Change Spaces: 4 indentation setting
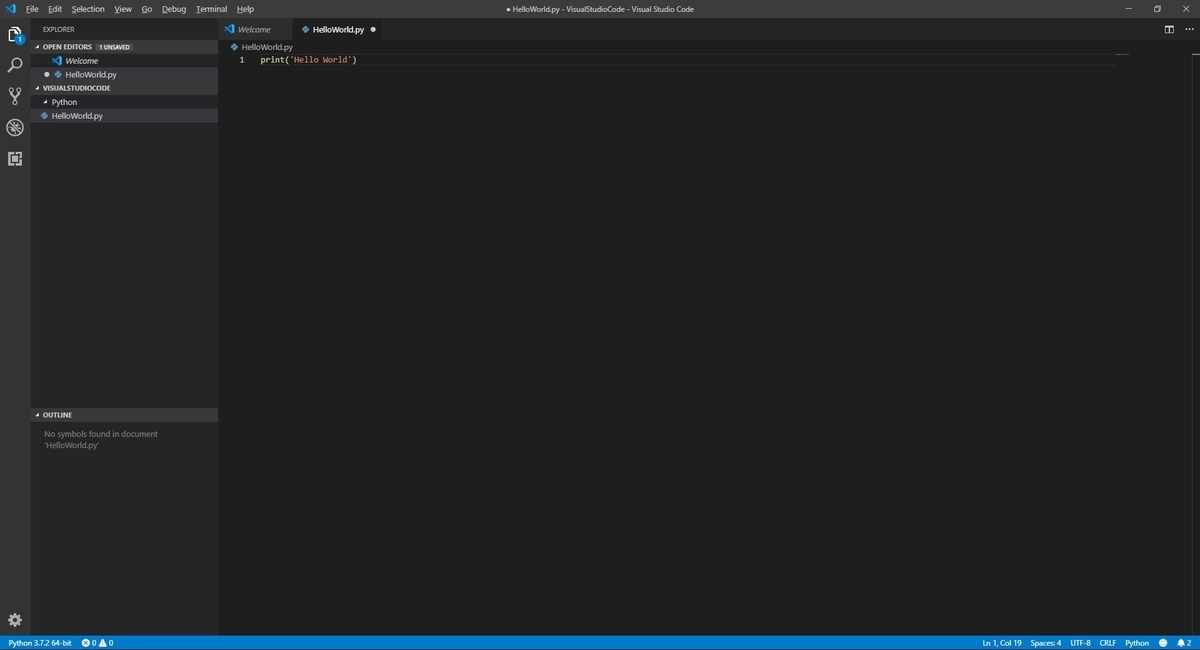This screenshot has width=1200, height=650. coord(1046,643)
